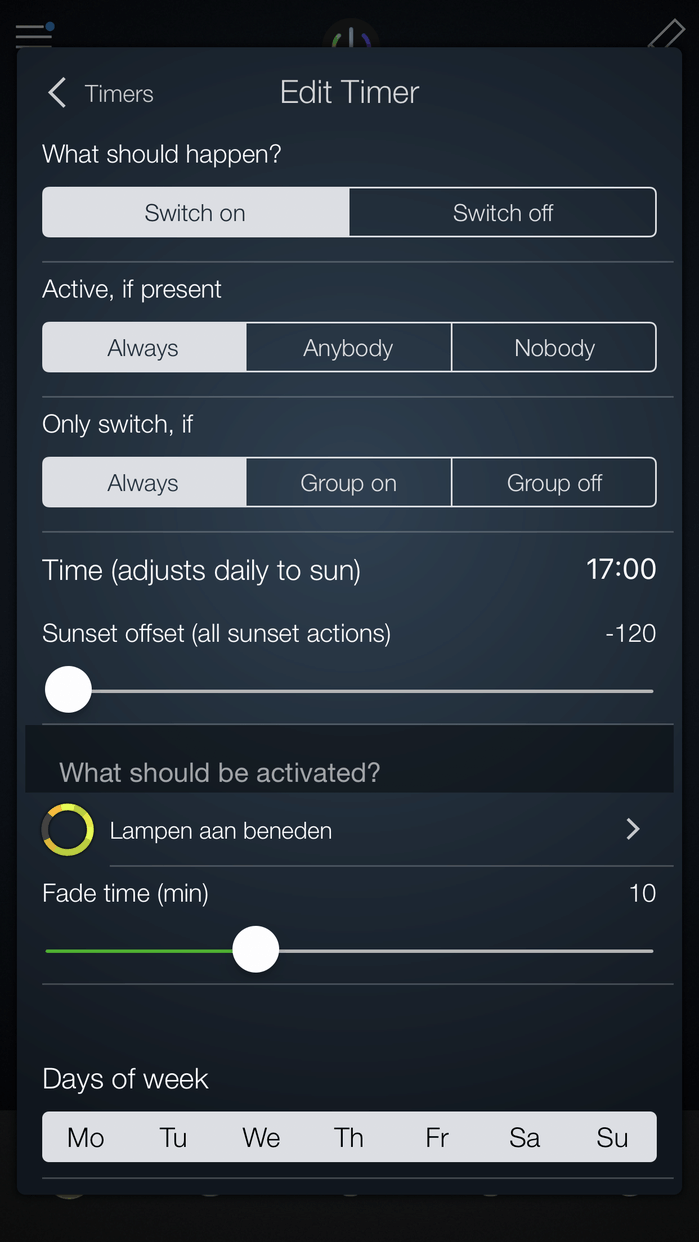699x1242 pixels.
Task: Tap the back chevron icon
Action: pos(57,94)
